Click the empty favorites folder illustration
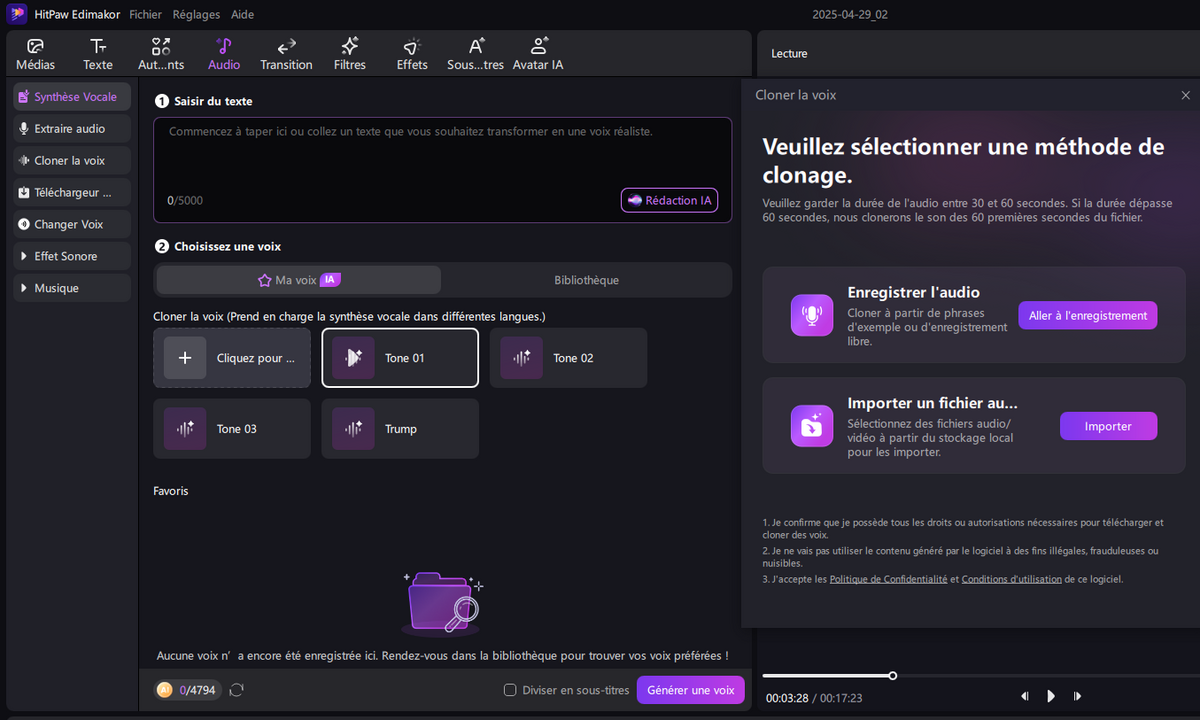1200x720 pixels. [x=442, y=604]
